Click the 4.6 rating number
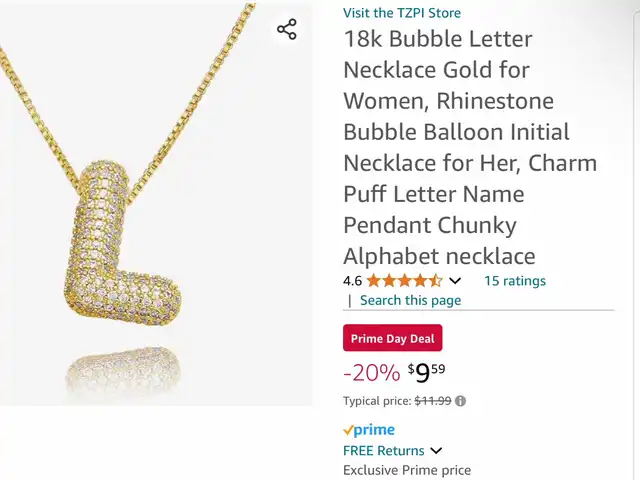Image resolution: width=640 pixels, height=480 pixels. coord(352,281)
